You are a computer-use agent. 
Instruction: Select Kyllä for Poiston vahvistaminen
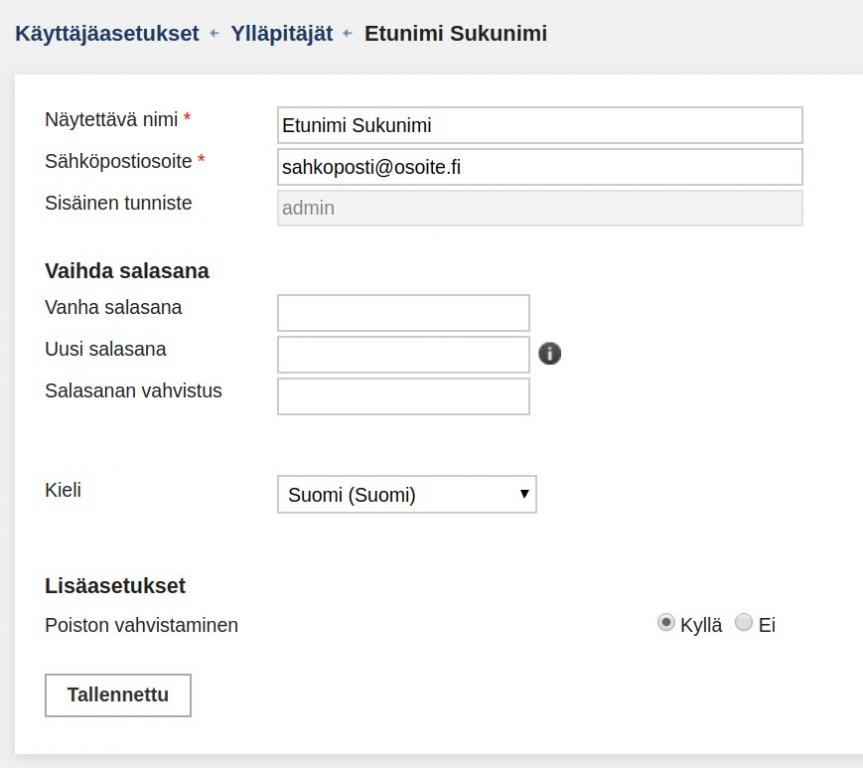(666, 623)
